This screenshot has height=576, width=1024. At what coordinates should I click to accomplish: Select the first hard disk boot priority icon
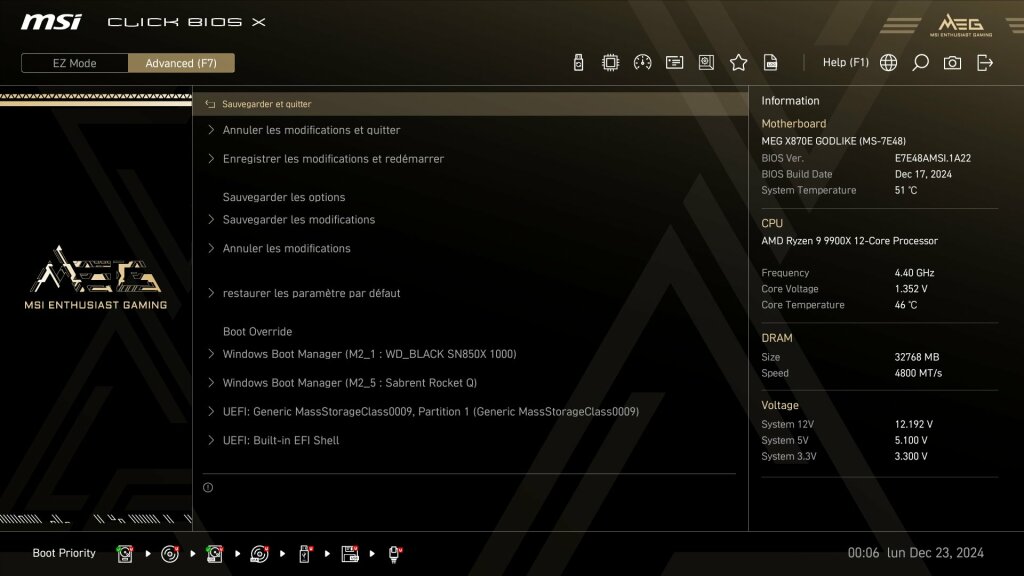(125, 554)
